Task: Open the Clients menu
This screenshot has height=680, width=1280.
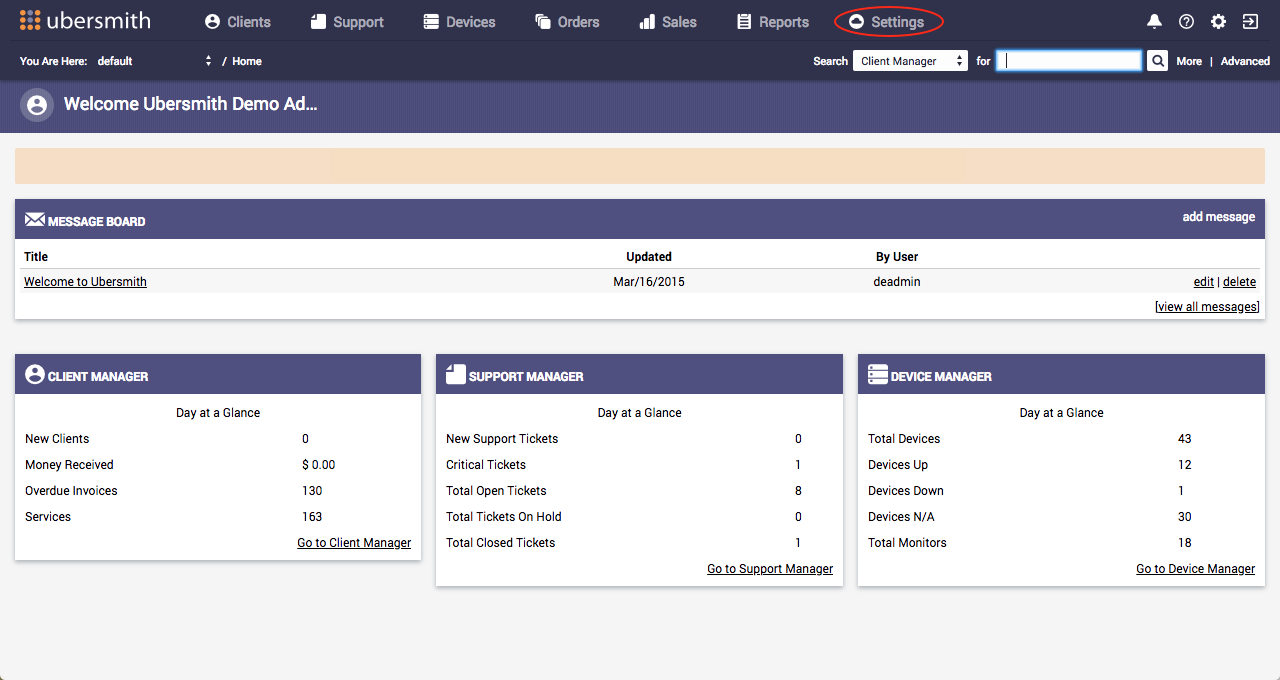Action: point(237,22)
